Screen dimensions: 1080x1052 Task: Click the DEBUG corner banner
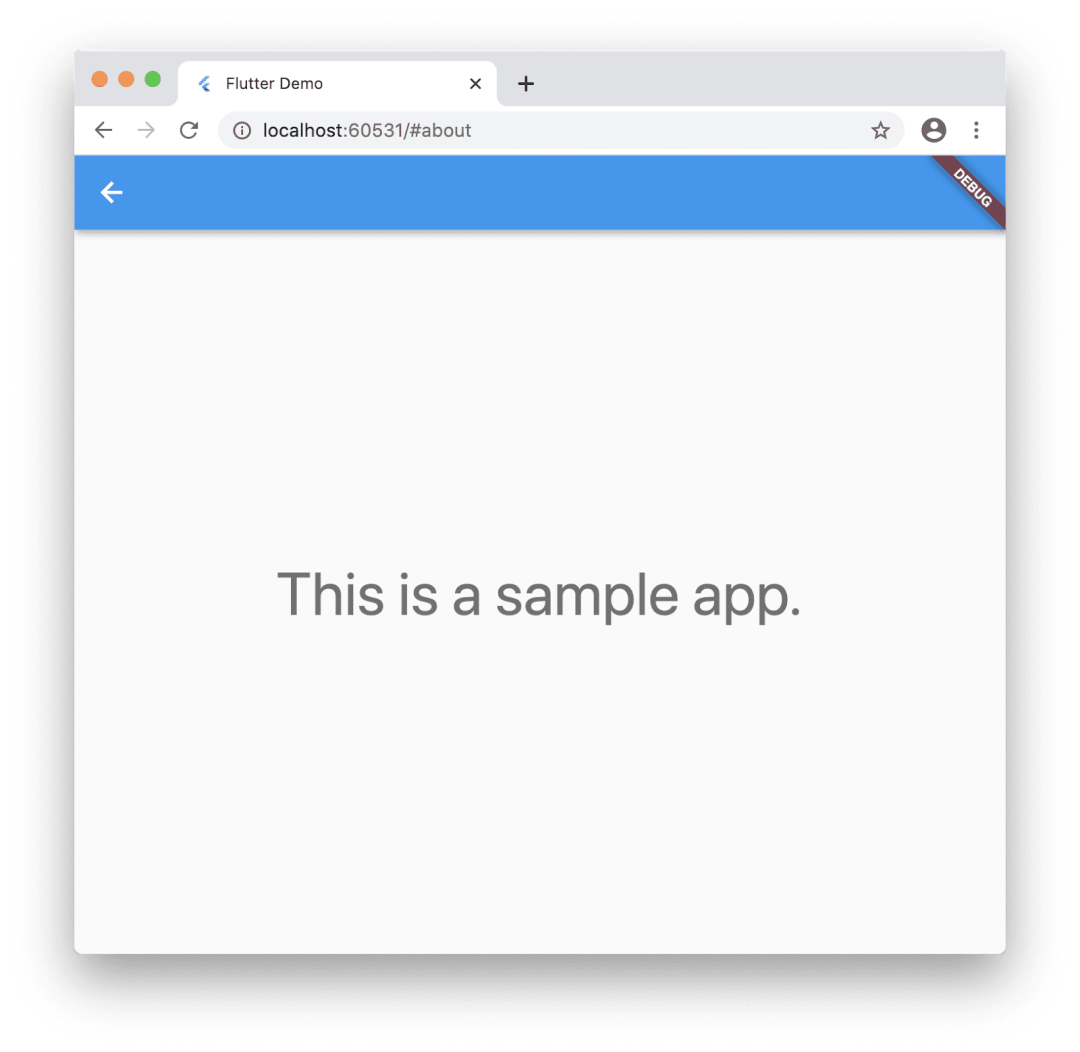pyautogui.click(x=972, y=187)
